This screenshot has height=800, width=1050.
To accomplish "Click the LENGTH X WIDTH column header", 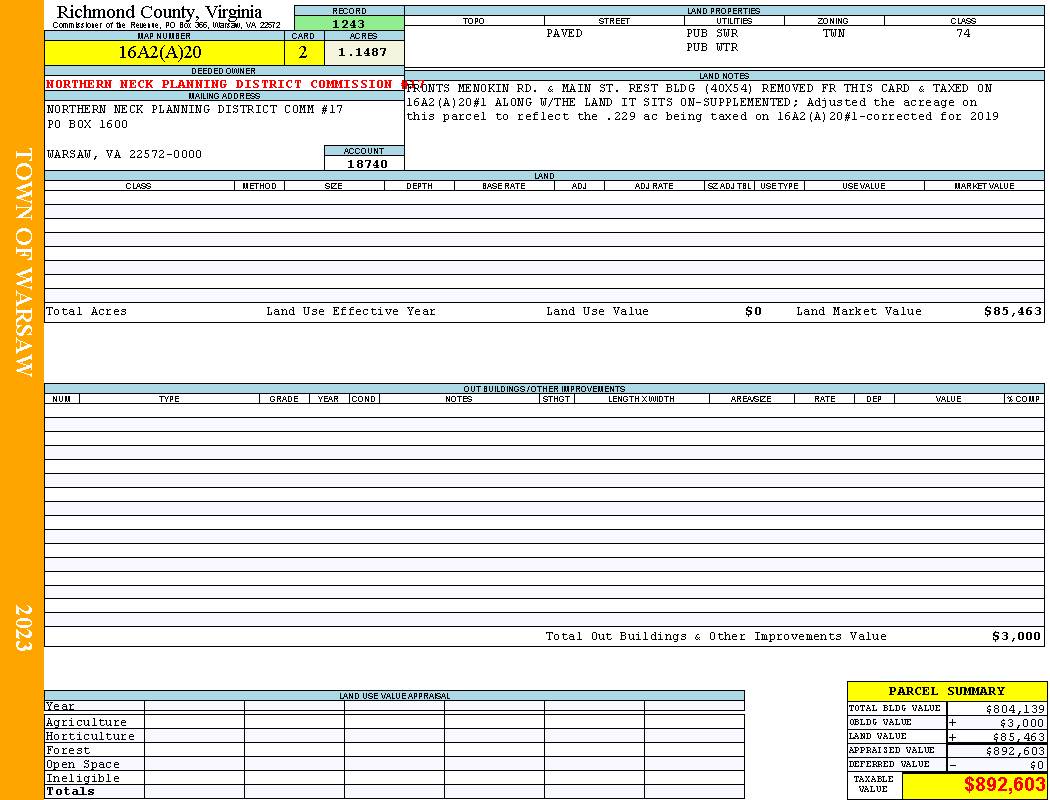I will [641, 399].
